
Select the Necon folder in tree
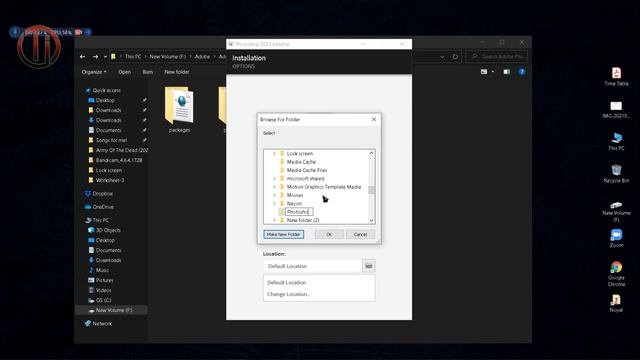294,203
